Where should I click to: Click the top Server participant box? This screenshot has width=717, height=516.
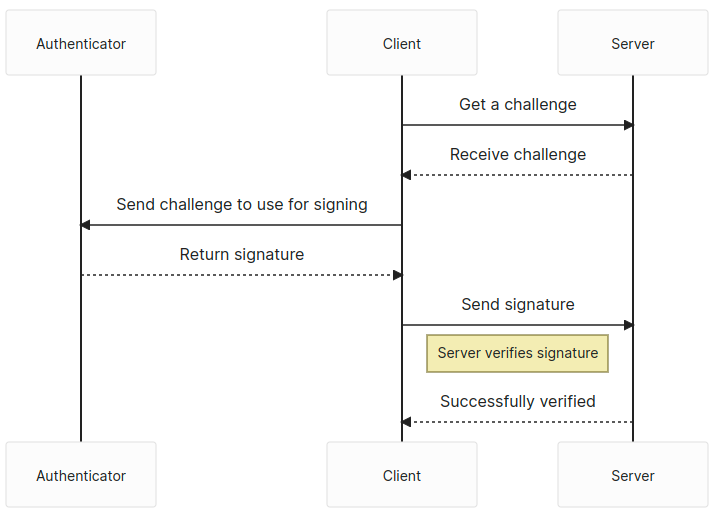click(633, 43)
